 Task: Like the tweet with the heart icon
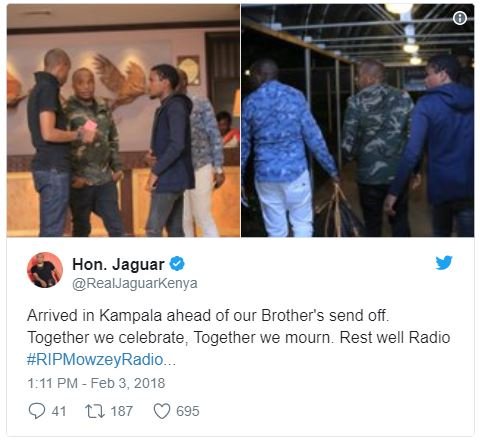(x=162, y=411)
